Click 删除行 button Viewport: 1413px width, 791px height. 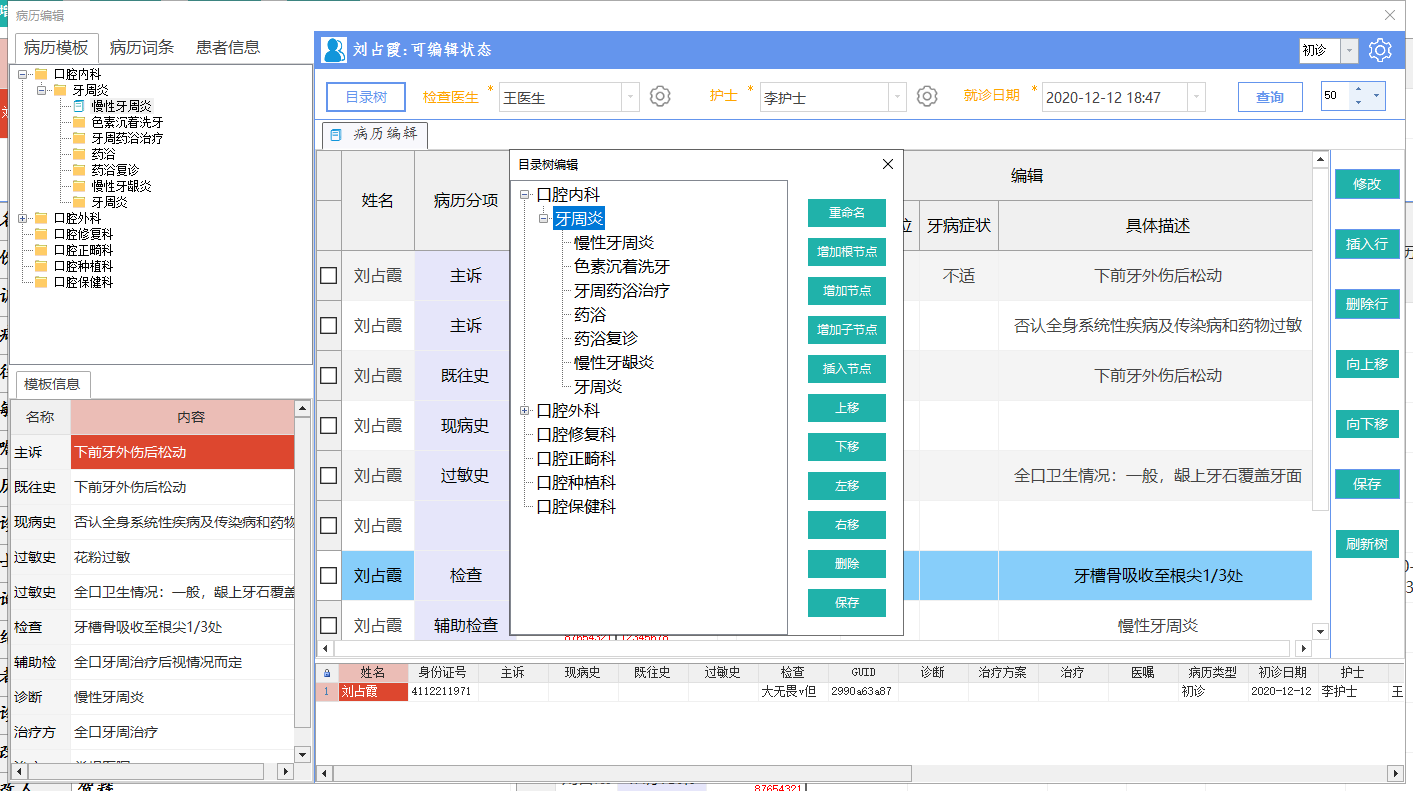(1367, 304)
